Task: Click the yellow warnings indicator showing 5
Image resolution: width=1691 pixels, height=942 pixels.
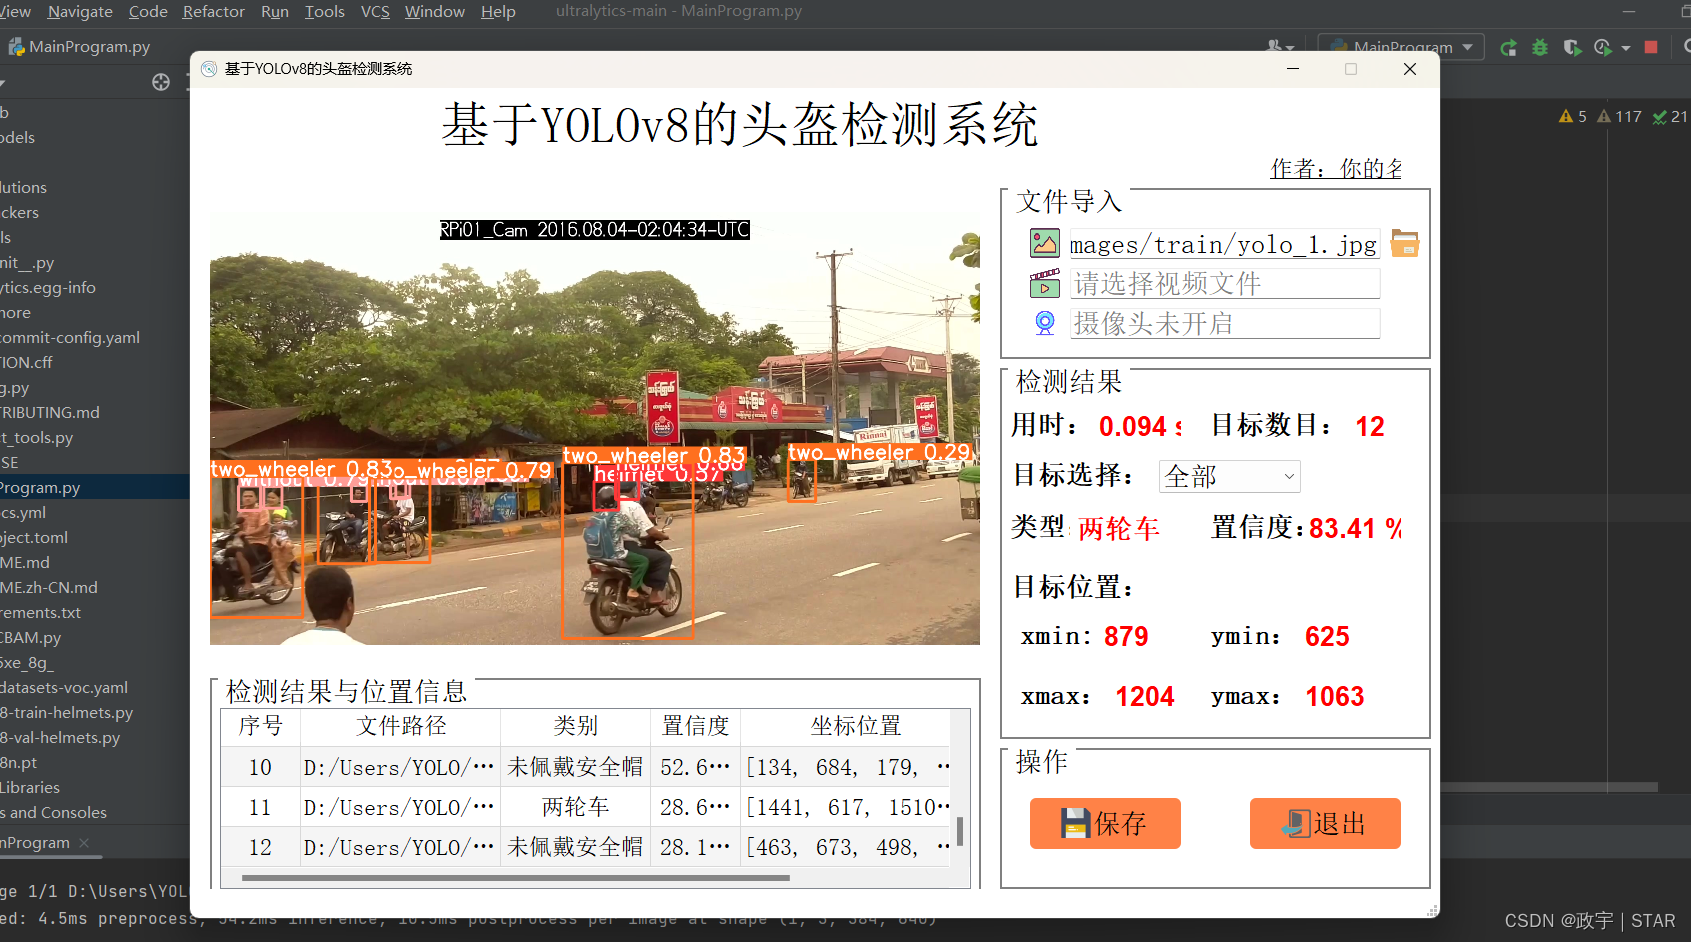Action: point(1573,116)
